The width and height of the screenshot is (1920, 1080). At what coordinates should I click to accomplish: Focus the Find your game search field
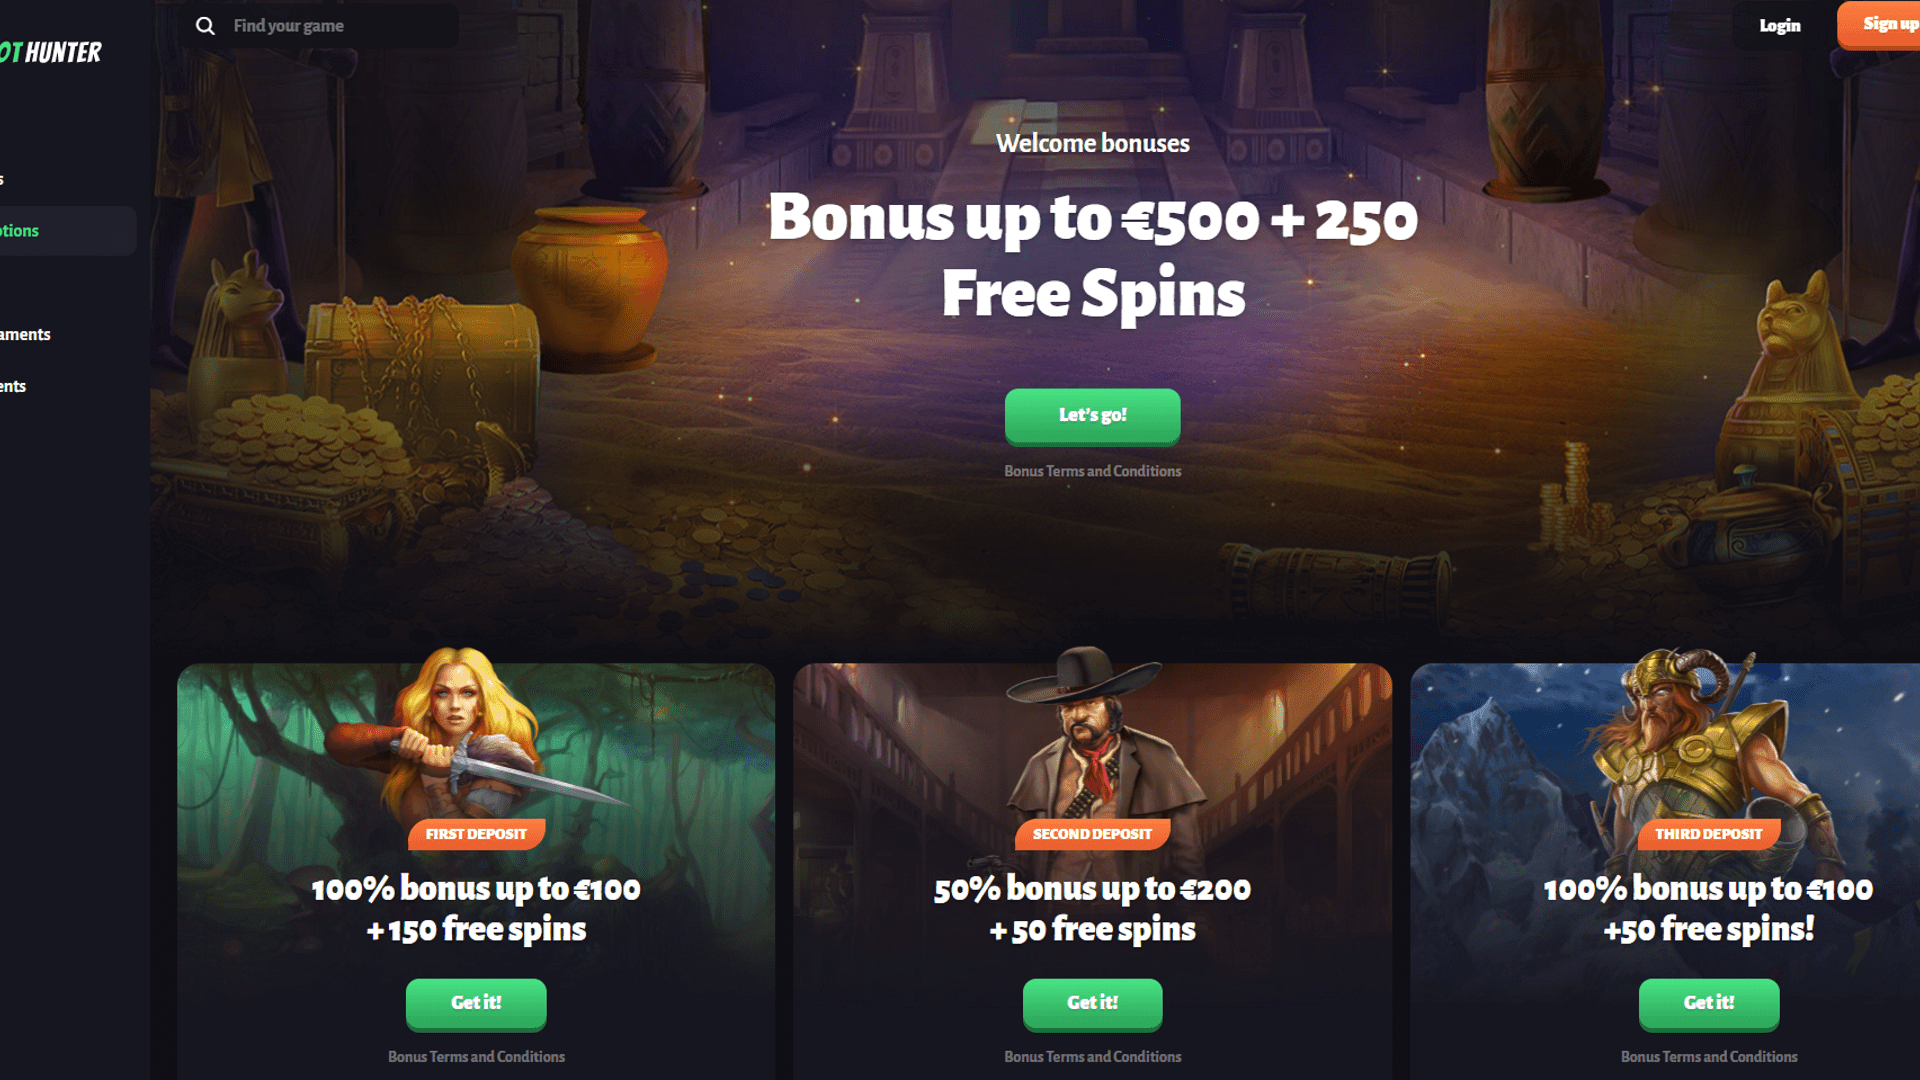320,26
